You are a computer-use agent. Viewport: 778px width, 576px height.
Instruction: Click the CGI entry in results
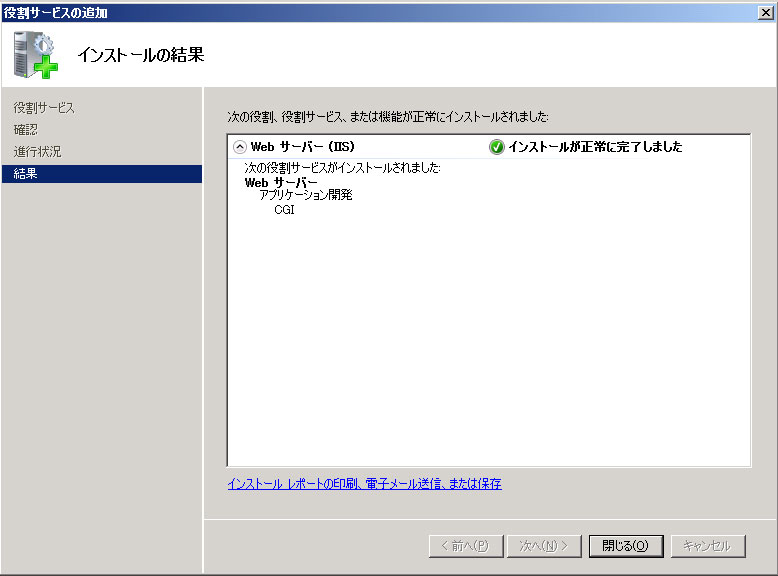click(284, 210)
